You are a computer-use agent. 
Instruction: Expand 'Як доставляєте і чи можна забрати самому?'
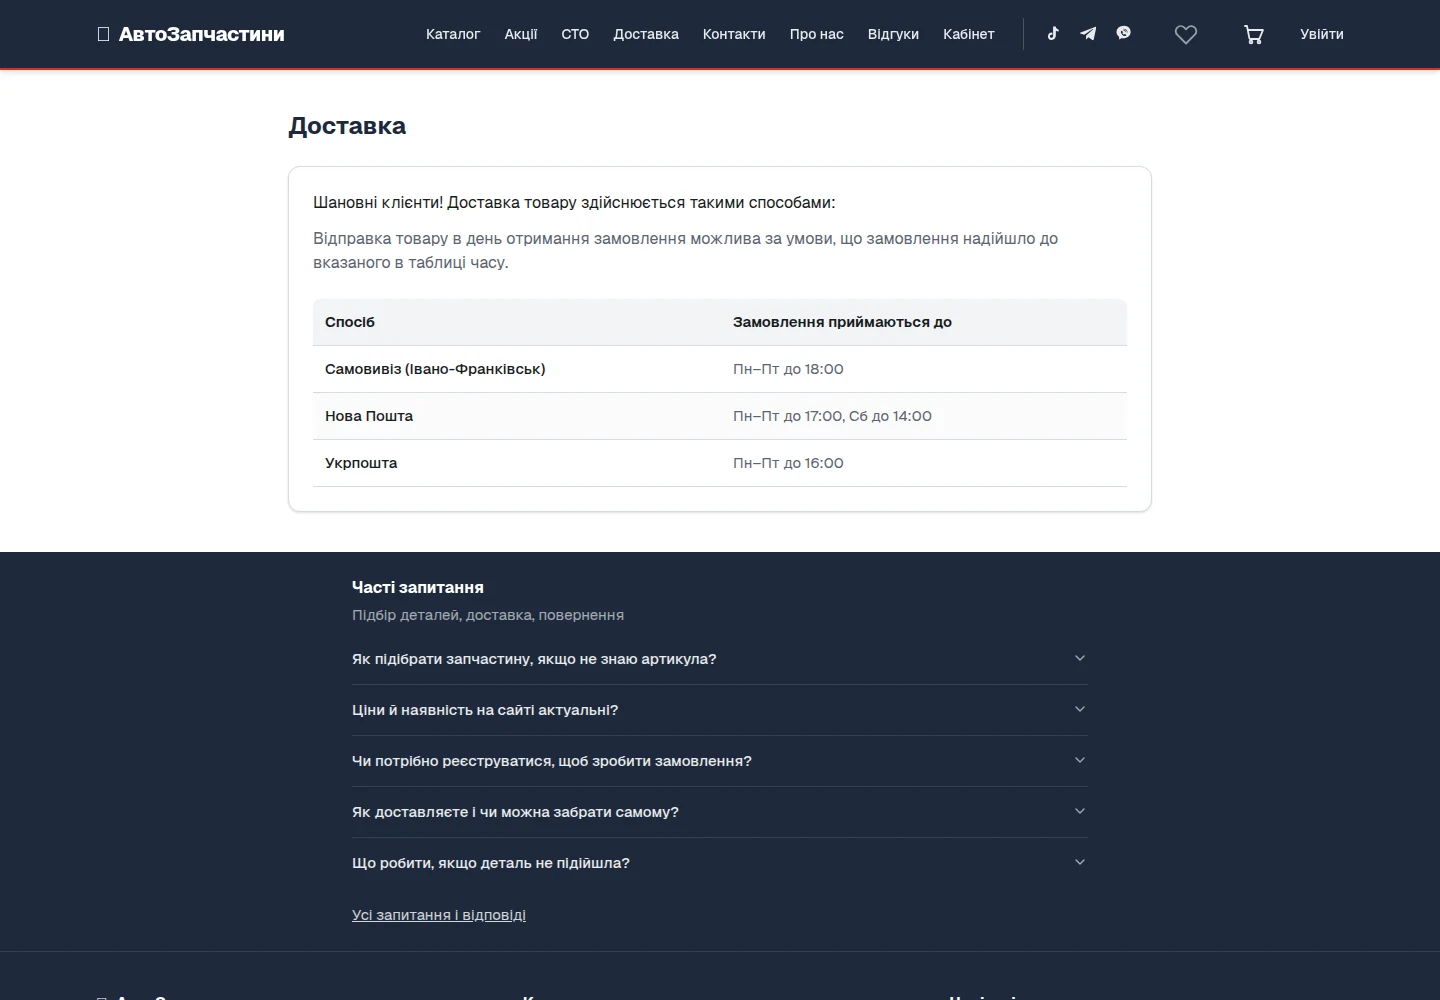720,812
